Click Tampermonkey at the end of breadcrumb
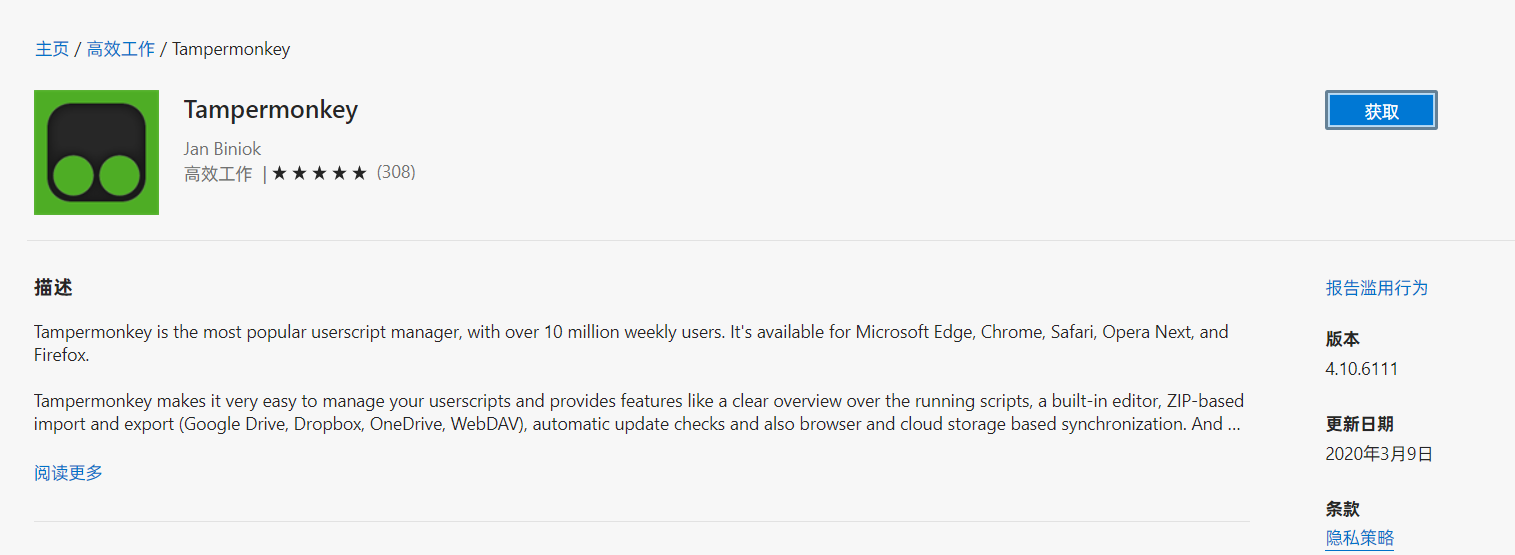The height and width of the screenshot is (555, 1515). (231, 49)
